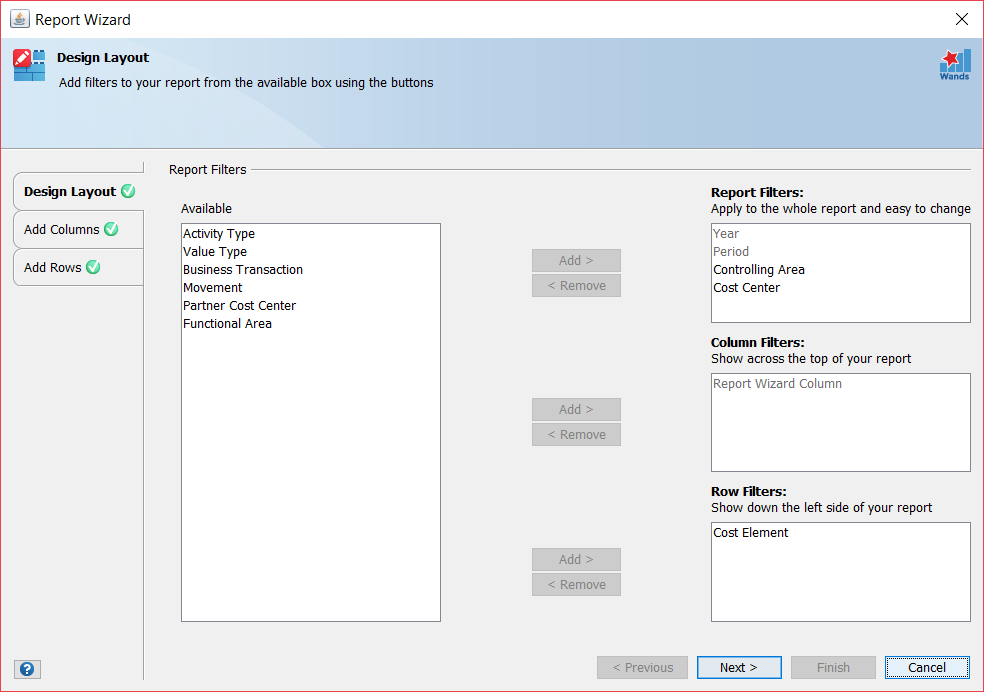Click Add beside the Column Filters box
Screen dimensions: 984x692
(x=576, y=409)
